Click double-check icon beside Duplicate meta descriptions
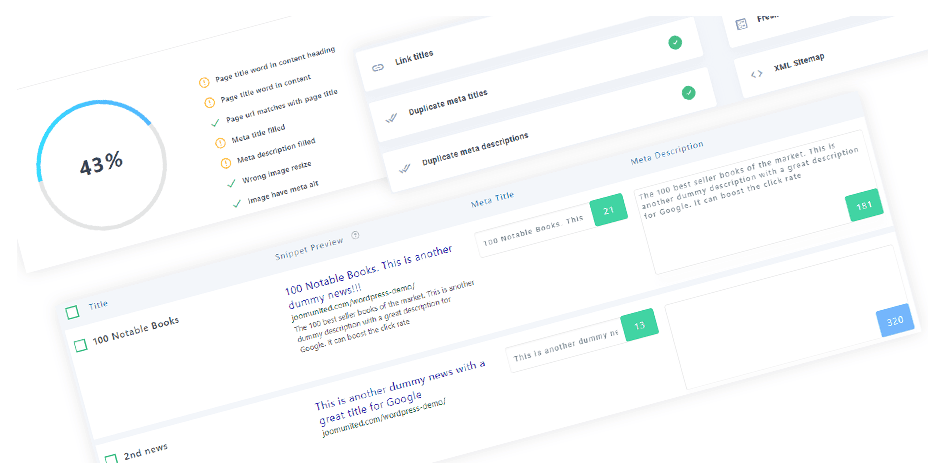Screen dimensions: 928x473 coord(404,169)
